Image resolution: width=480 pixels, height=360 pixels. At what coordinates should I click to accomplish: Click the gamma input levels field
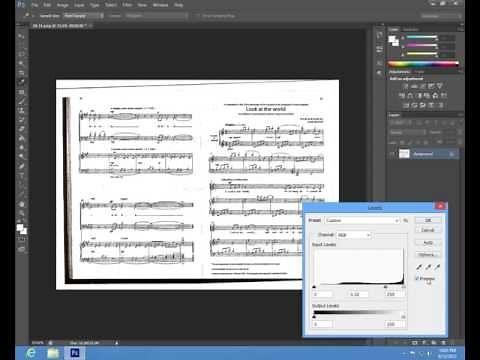point(358,294)
